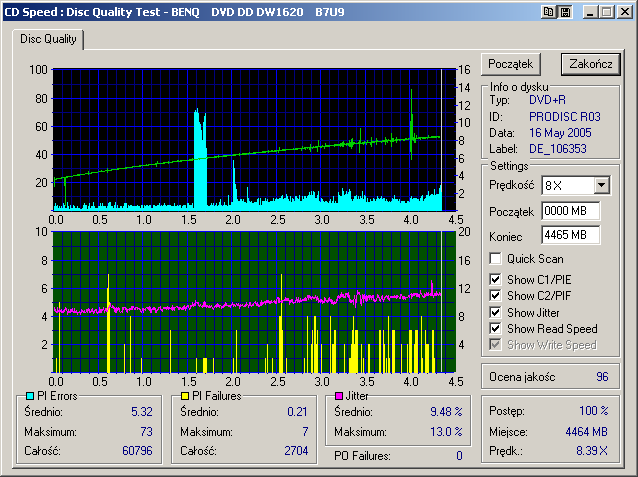Uncheck Show C2/PIF

pos(495,295)
